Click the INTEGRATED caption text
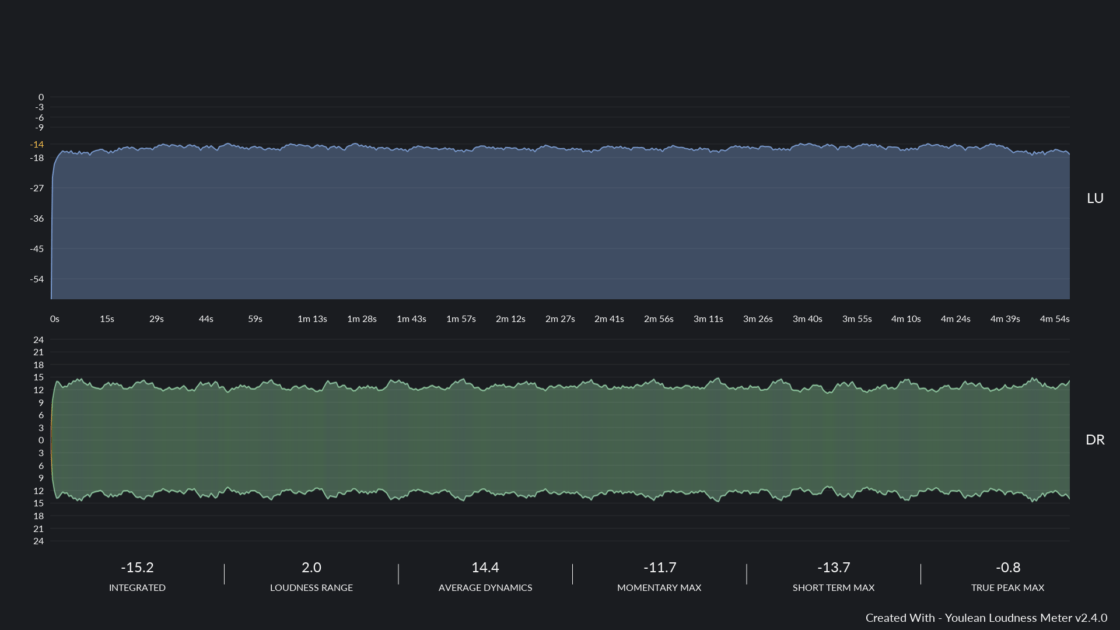This screenshot has height=630, width=1120. [x=137, y=588]
